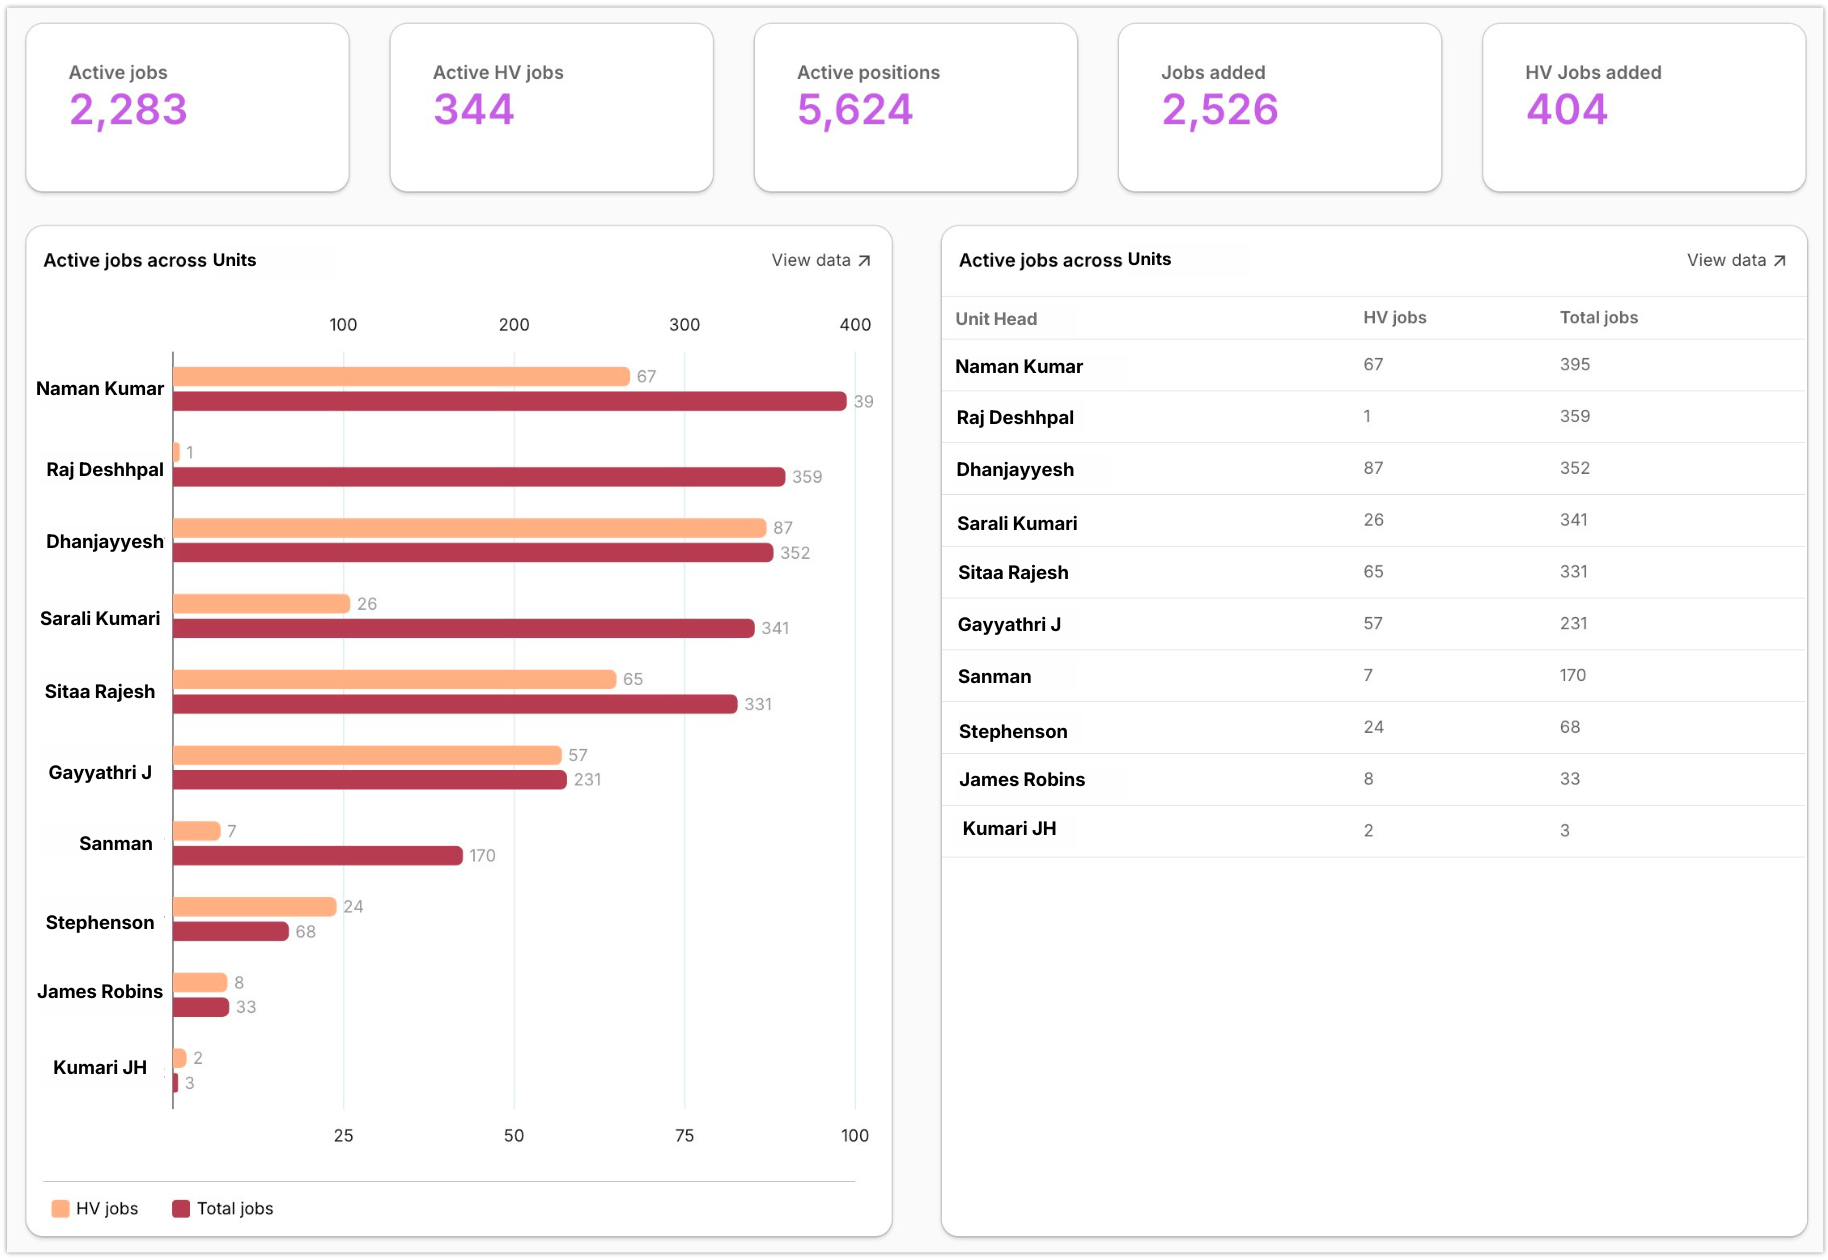Click Sarali Kumari's Total jobs bar labeled 341
Viewport: 1828px width, 1260px height.
coord(464,628)
